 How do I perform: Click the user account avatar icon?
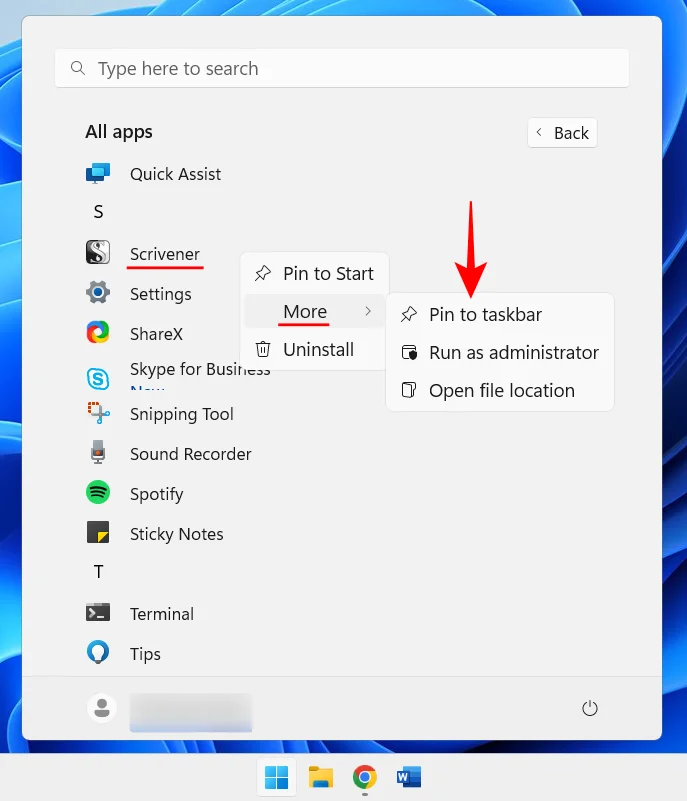point(102,708)
